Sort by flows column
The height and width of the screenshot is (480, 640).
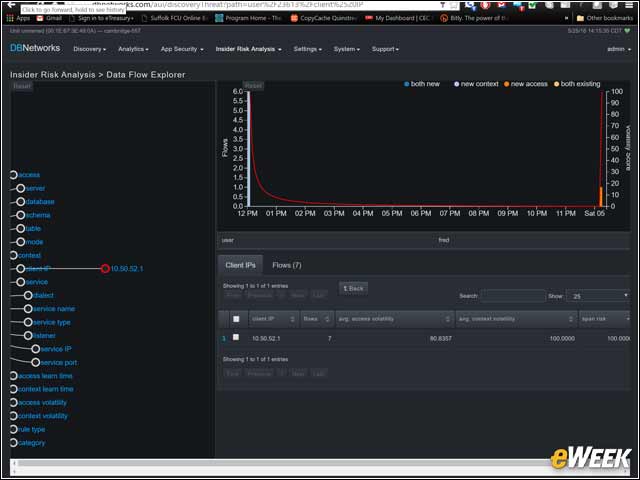[x=317, y=319]
